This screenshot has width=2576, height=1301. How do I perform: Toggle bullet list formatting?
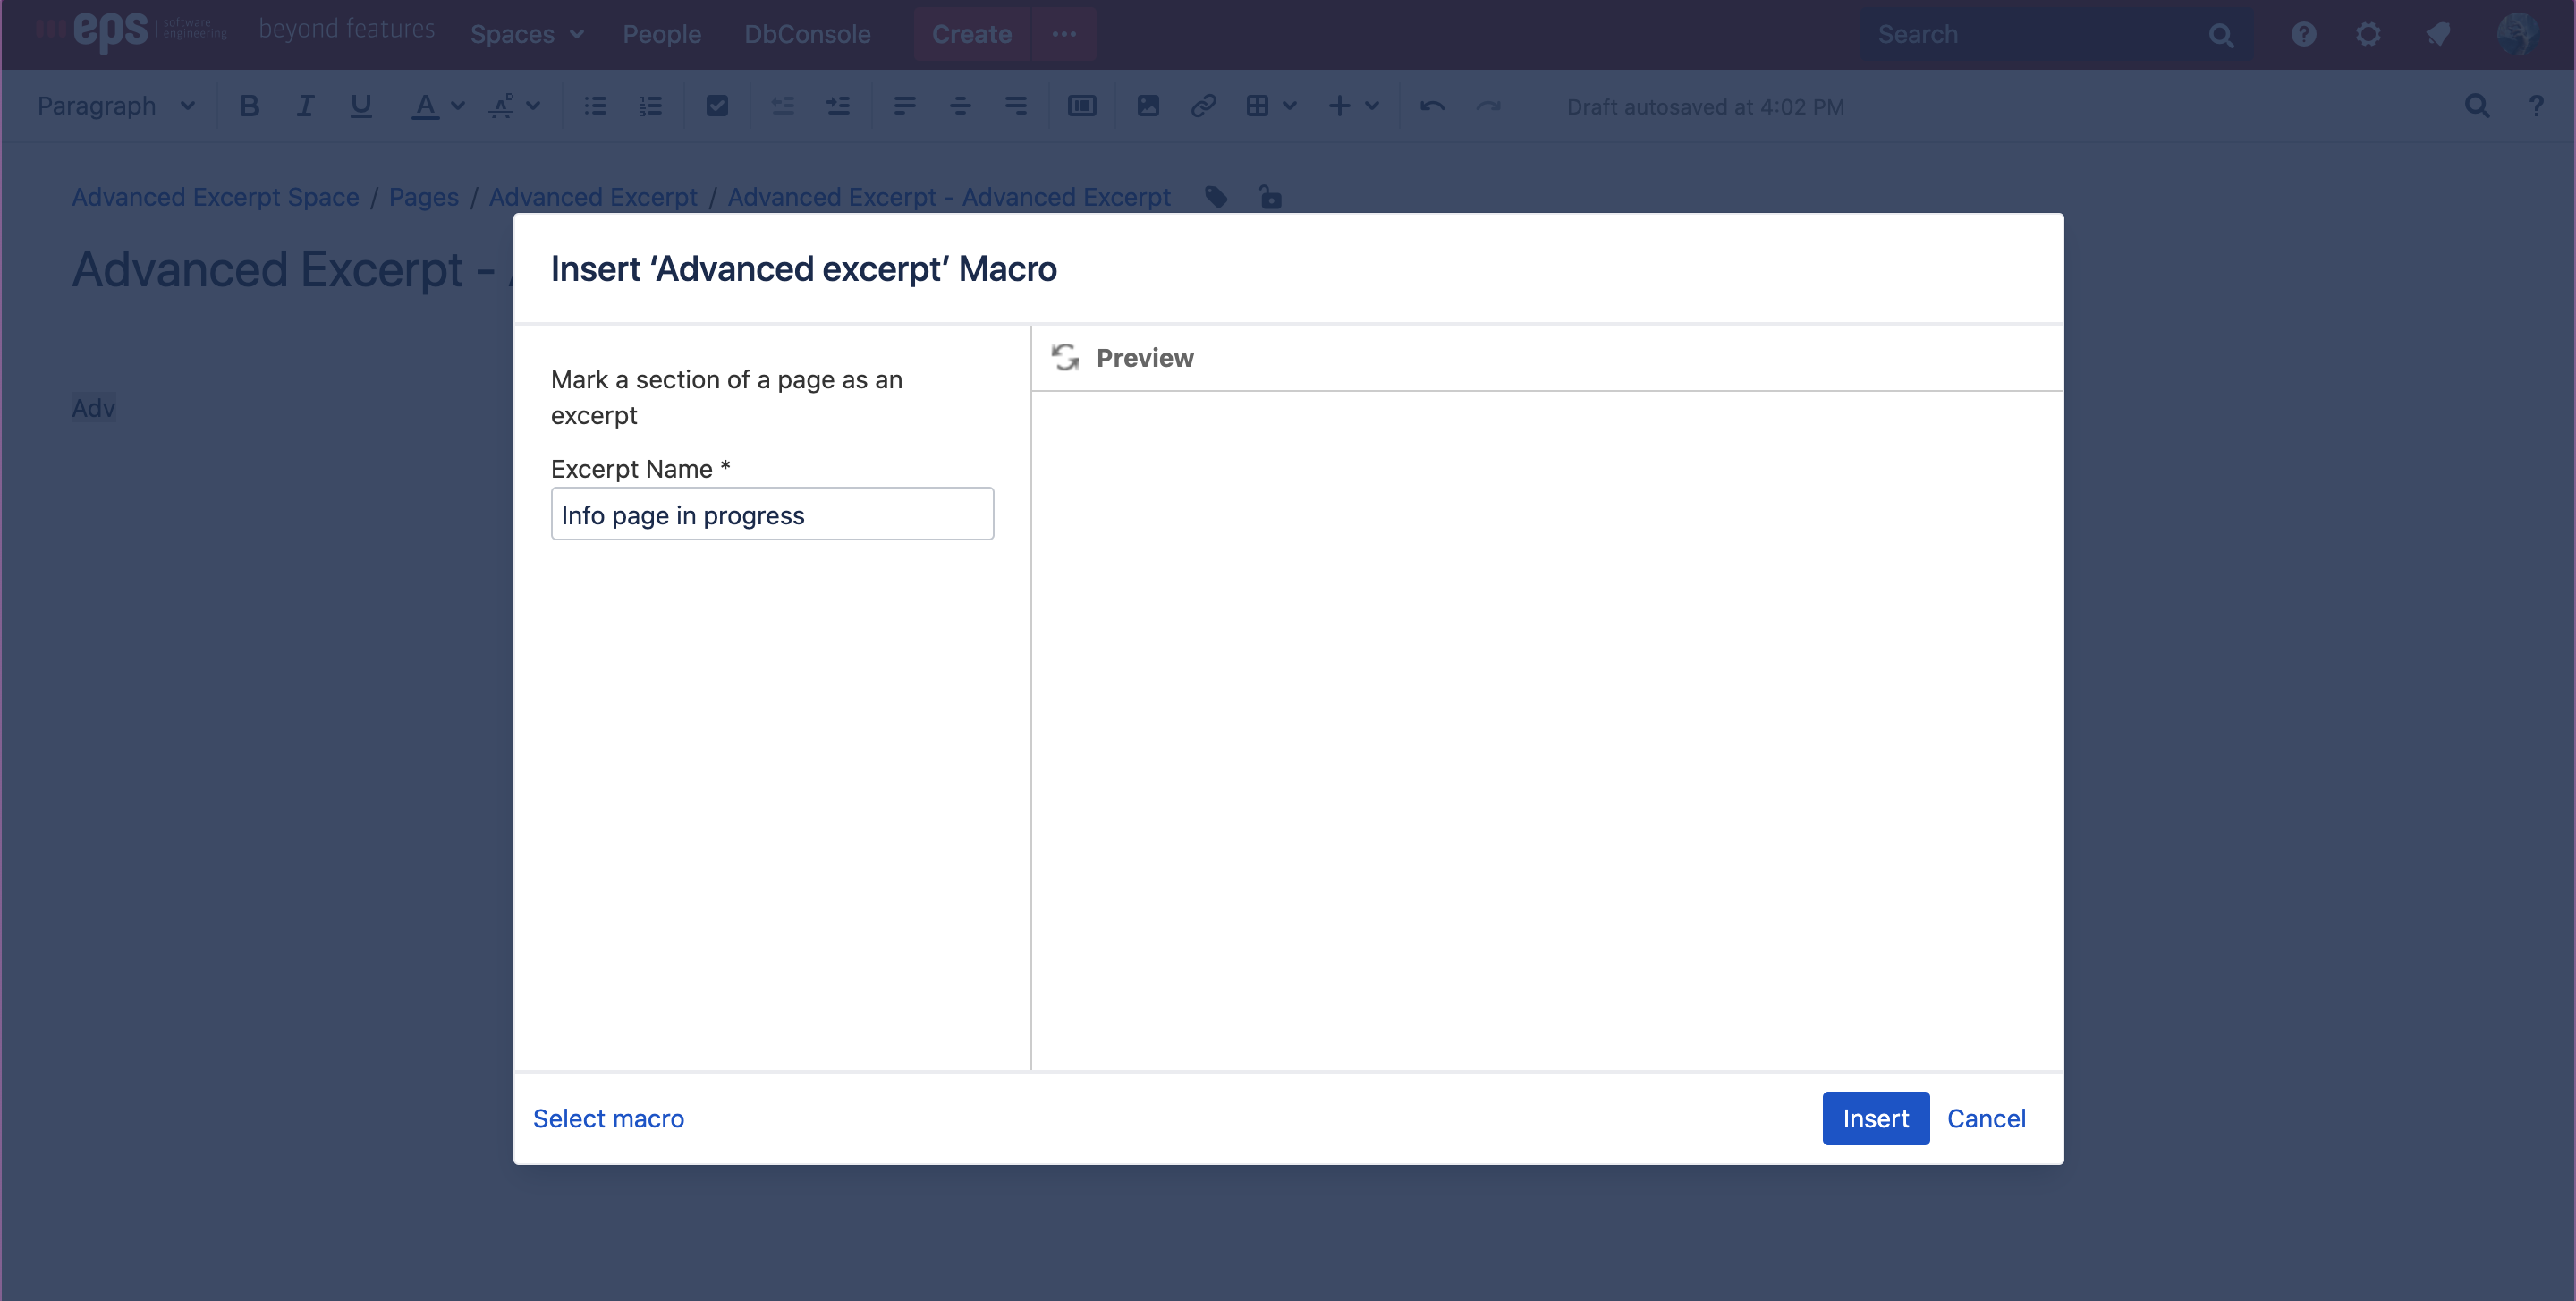pos(595,106)
